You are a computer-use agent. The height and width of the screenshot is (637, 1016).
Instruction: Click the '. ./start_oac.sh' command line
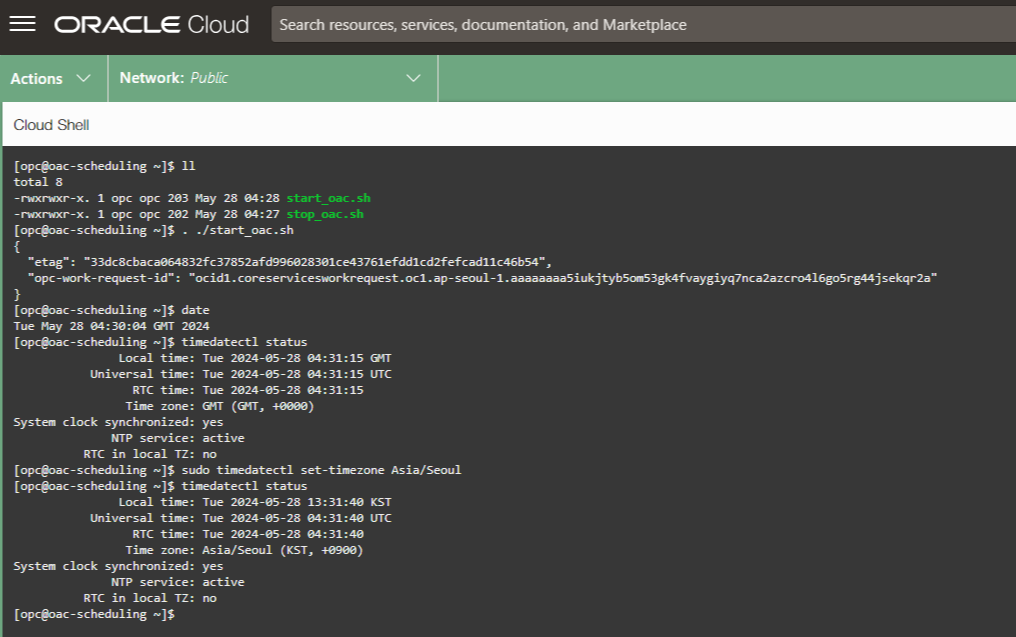click(154, 230)
